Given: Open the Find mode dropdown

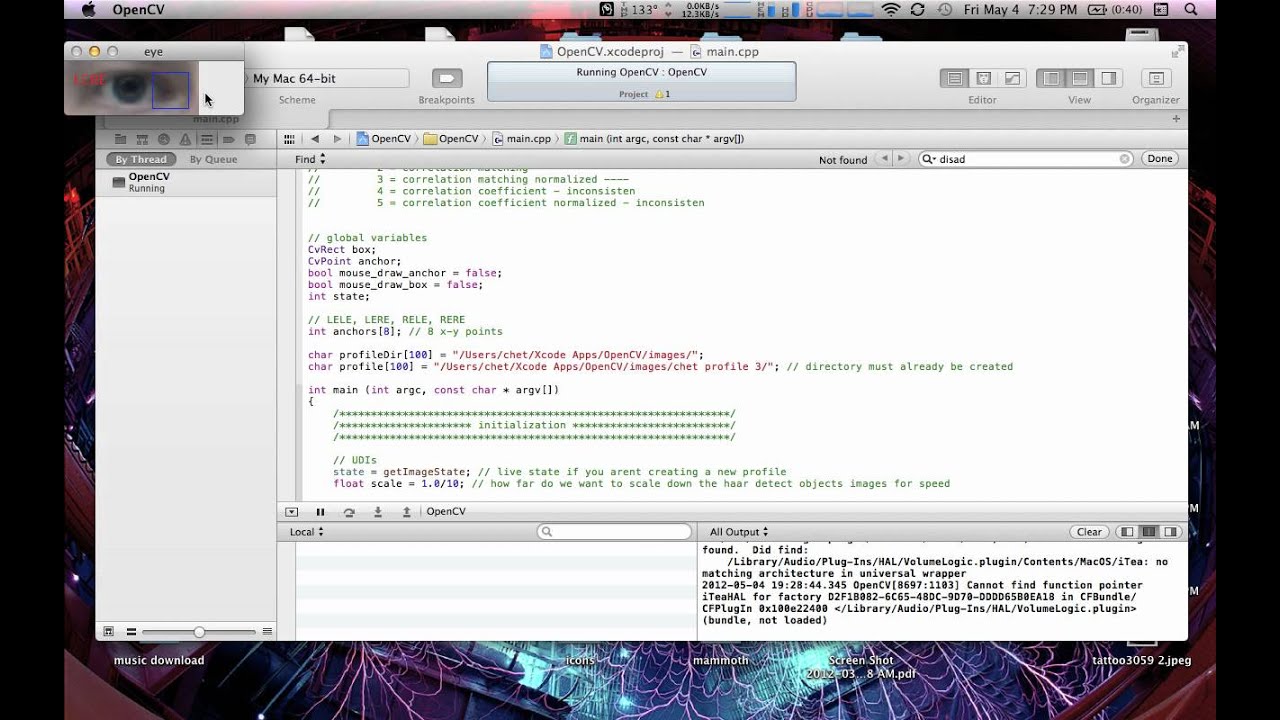Looking at the screenshot, I should click(x=310, y=159).
